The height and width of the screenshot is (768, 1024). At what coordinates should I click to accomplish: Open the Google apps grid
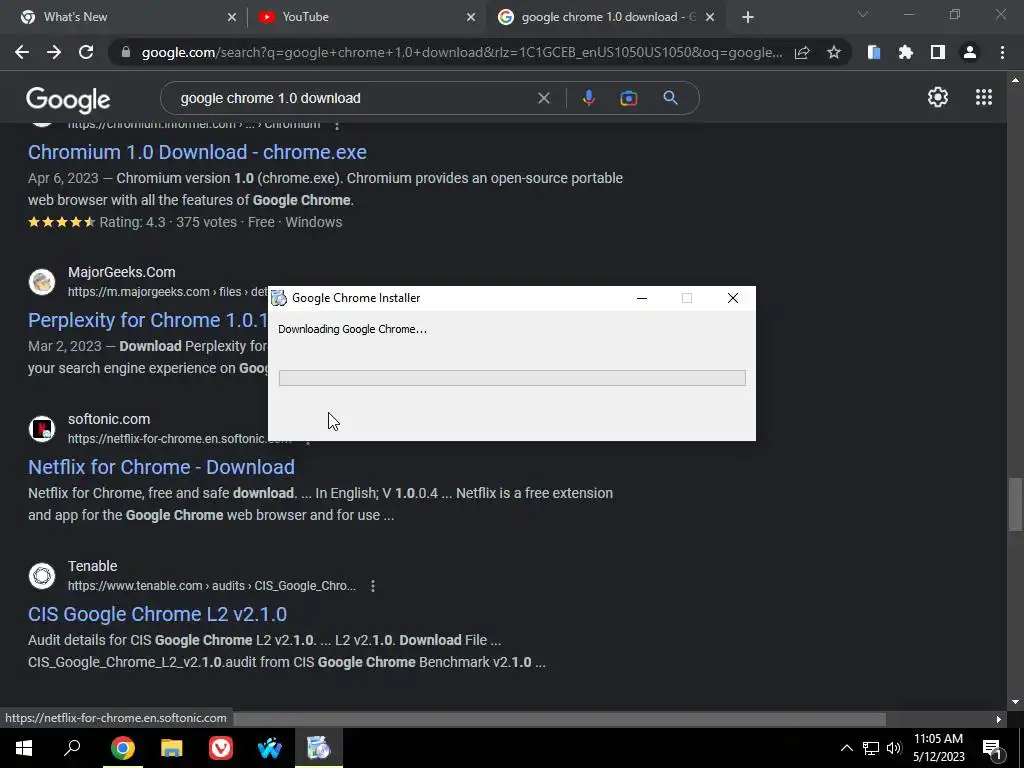(984, 97)
